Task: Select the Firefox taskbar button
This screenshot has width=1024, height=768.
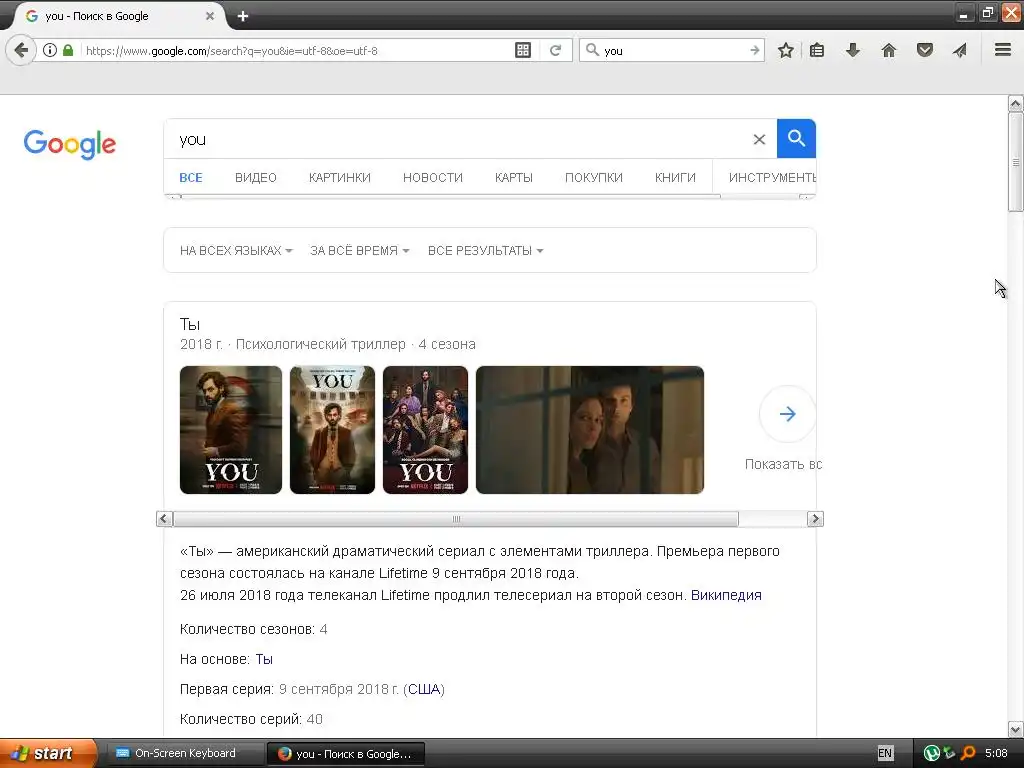Action: (x=346, y=754)
